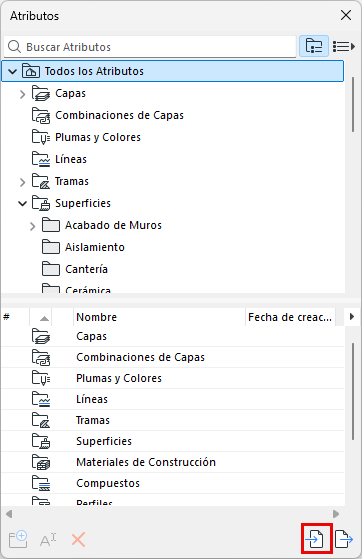Viewport: 362px width, 559px height.
Task: Select Tramas row name in list
Action: coord(93,420)
